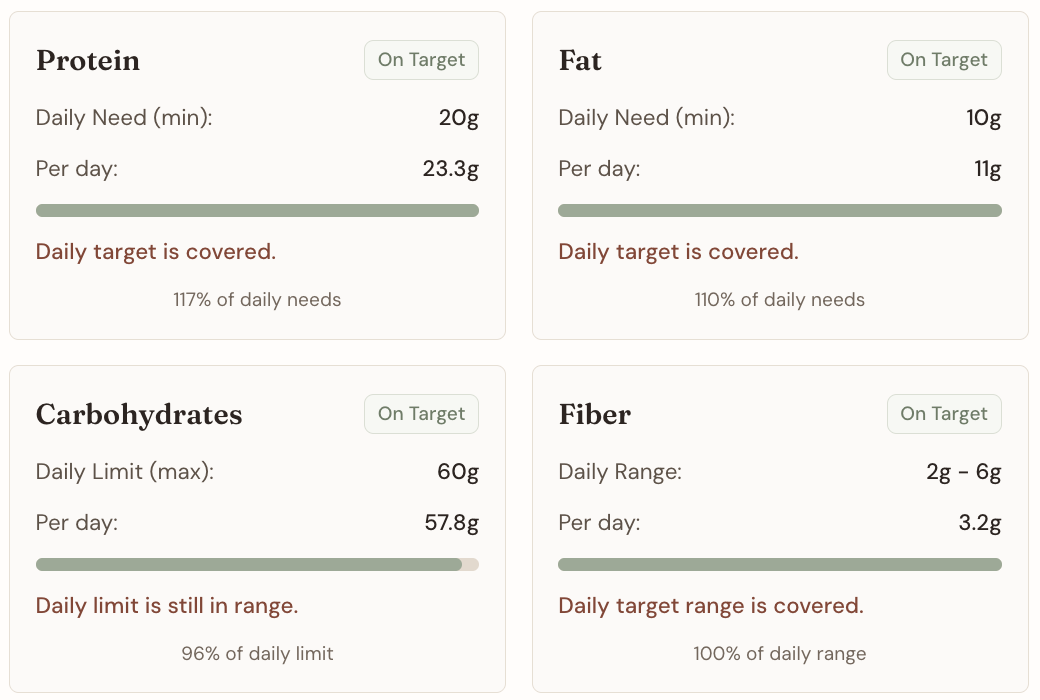
Task: Click 'Daily limit is still in range' text
Action: (x=167, y=605)
